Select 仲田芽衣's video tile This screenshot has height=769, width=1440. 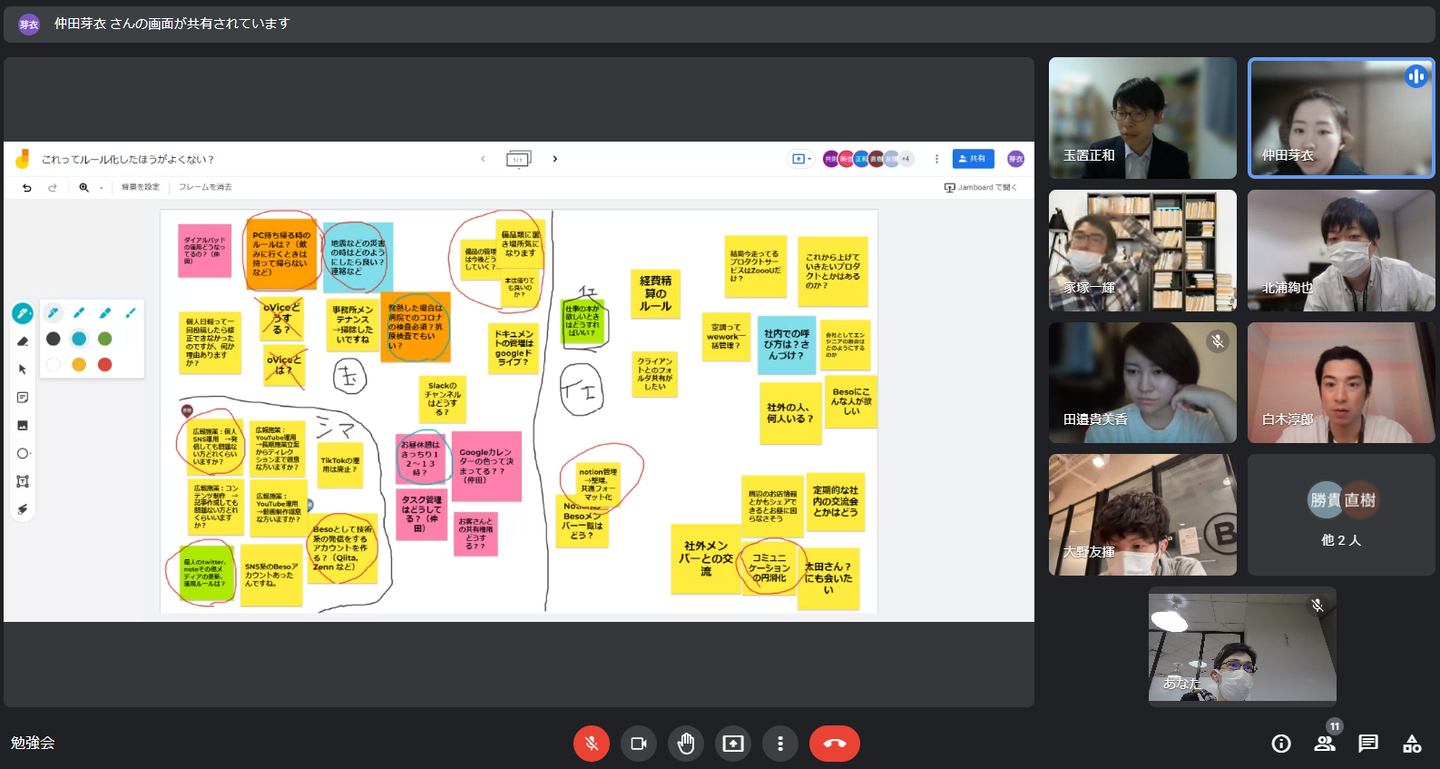(1341, 118)
